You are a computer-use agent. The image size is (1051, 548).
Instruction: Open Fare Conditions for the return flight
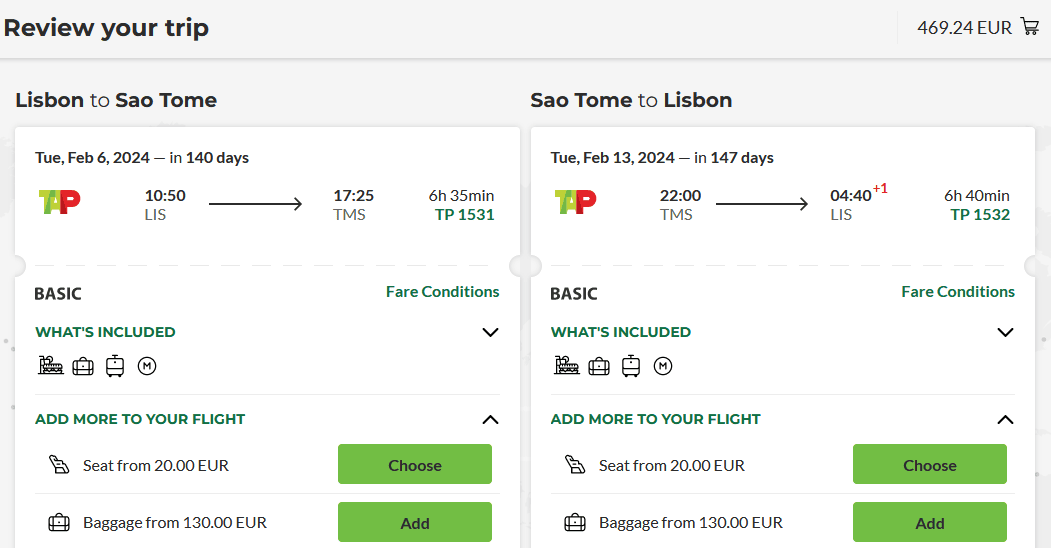tap(957, 292)
